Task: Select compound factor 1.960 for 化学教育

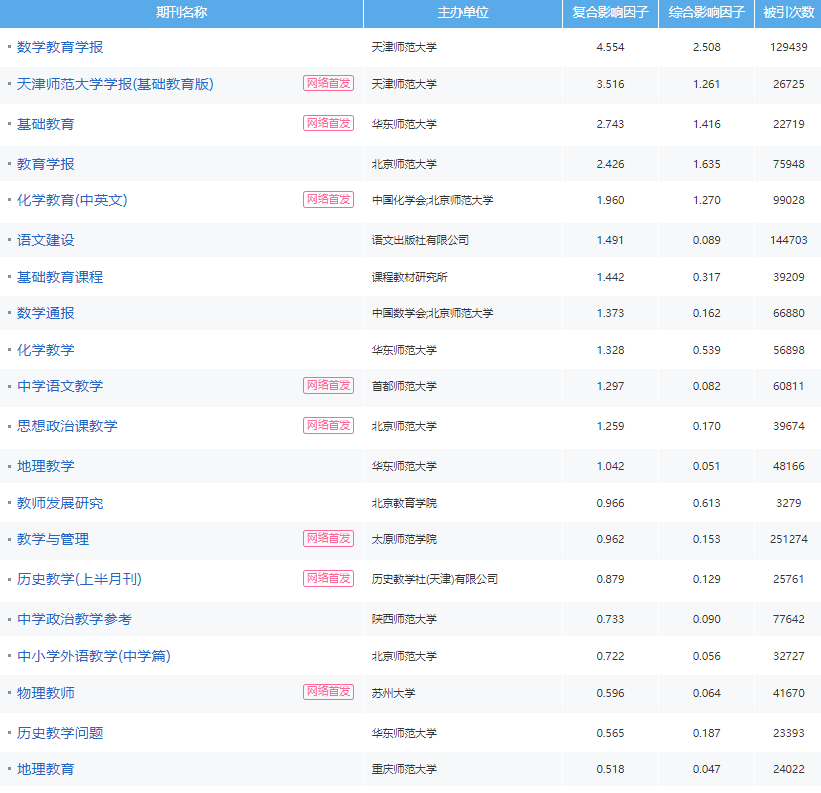Action: click(611, 200)
